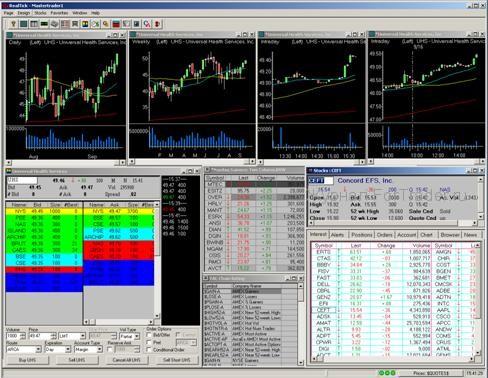Click the Buy UHS button
Viewport: 488px width, 378px height.
pos(27,360)
